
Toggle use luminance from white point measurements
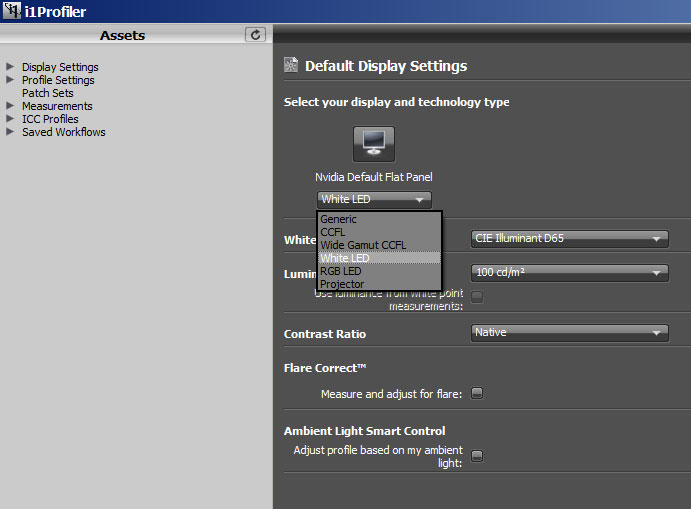click(x=477, y=297)
